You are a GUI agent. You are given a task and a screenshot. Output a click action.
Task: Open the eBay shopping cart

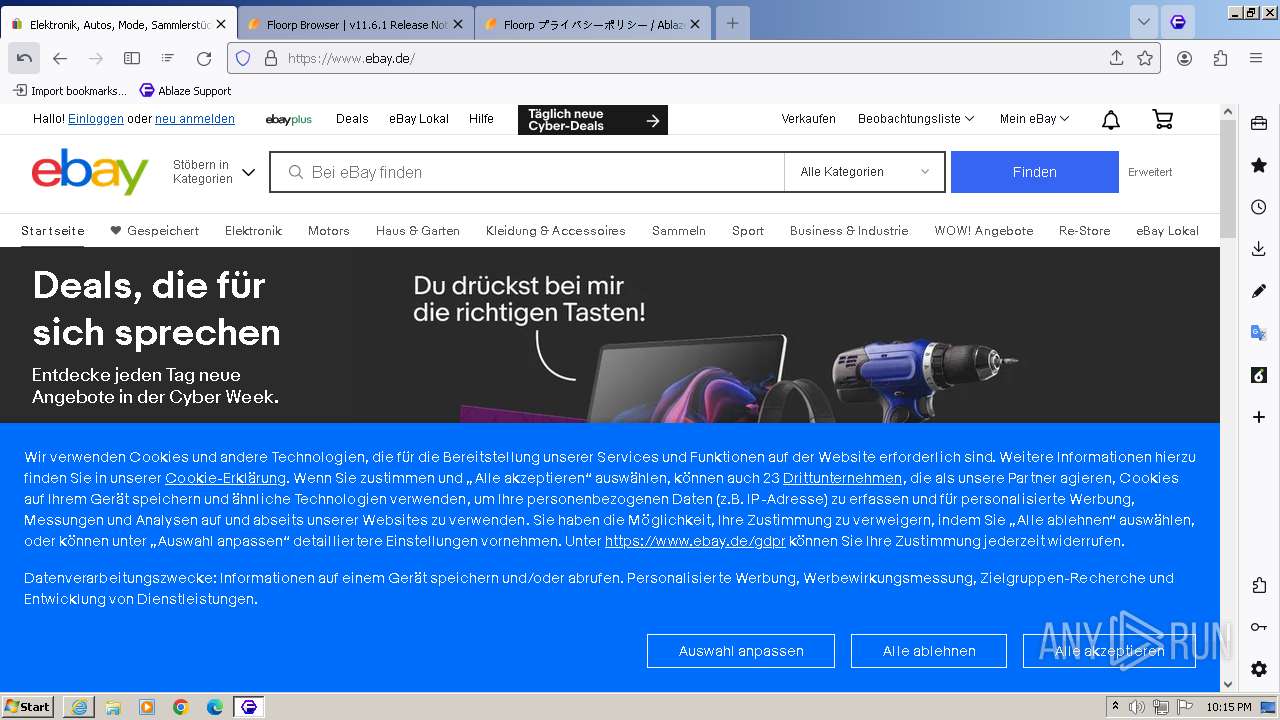[x=1162, y=119]
